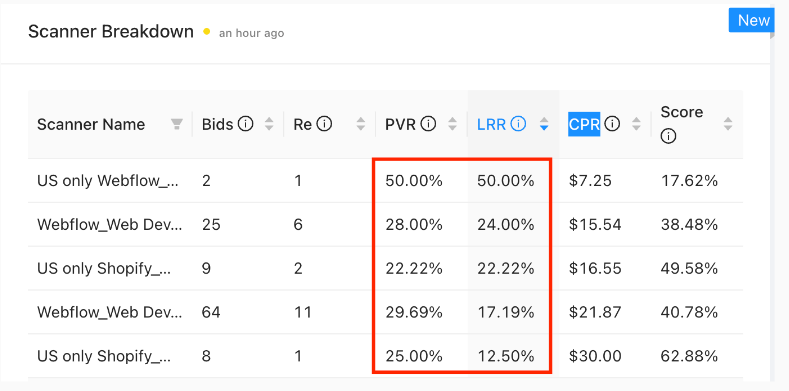The width and height of the screenshot is (789, 391).
Task: Click the Scanner Name column header
Action: click(91, 124)
